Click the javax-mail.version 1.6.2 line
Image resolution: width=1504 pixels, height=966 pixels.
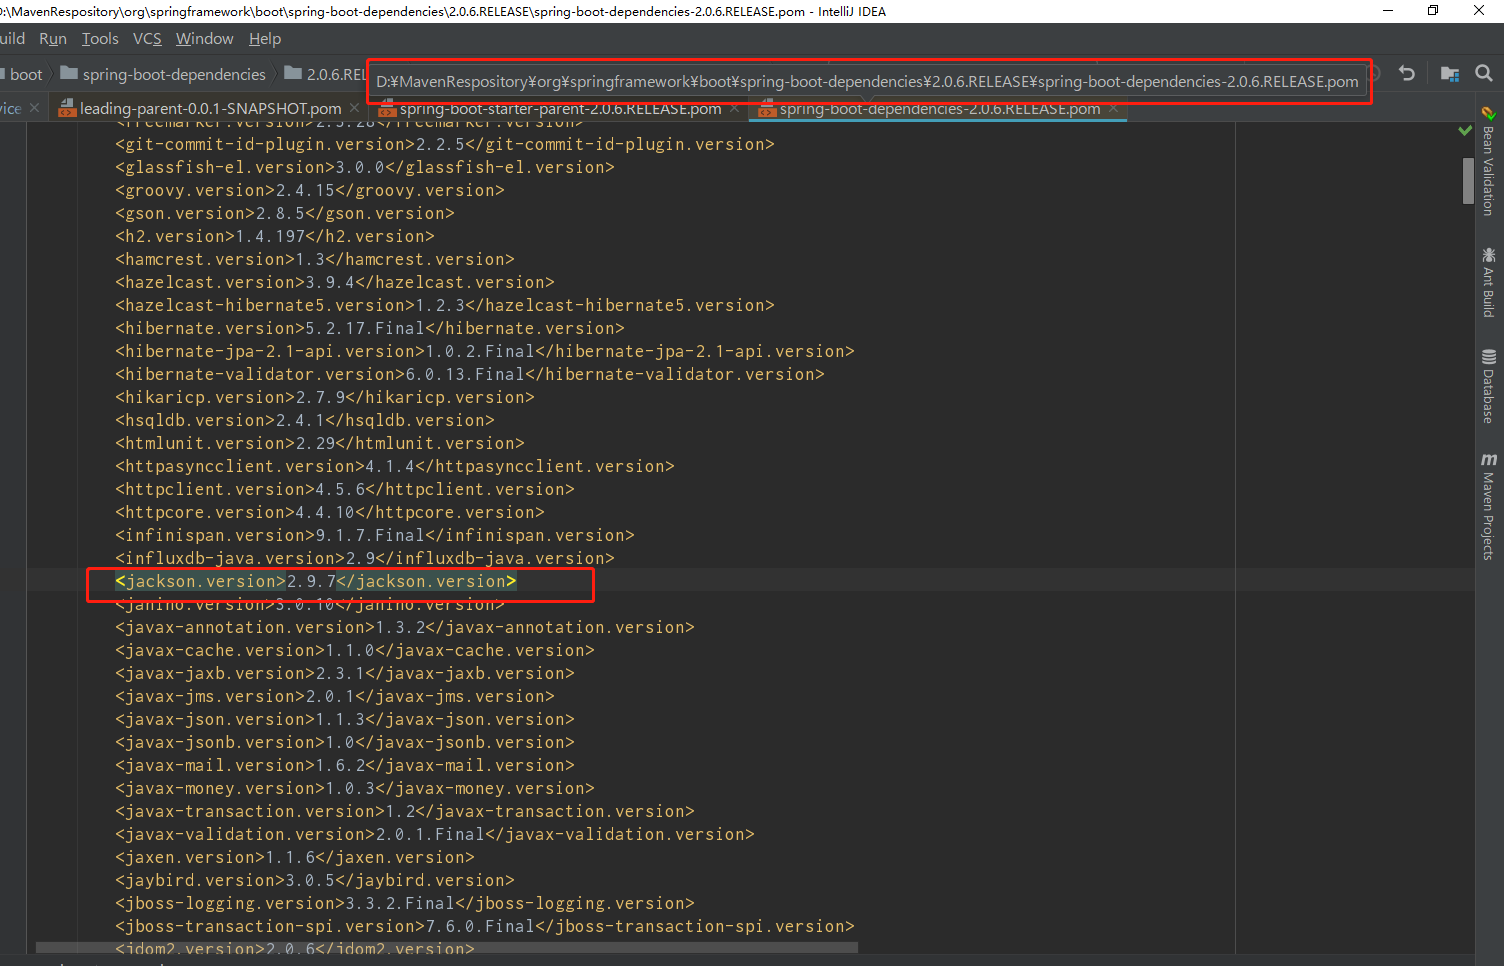[x=345, y=765]
